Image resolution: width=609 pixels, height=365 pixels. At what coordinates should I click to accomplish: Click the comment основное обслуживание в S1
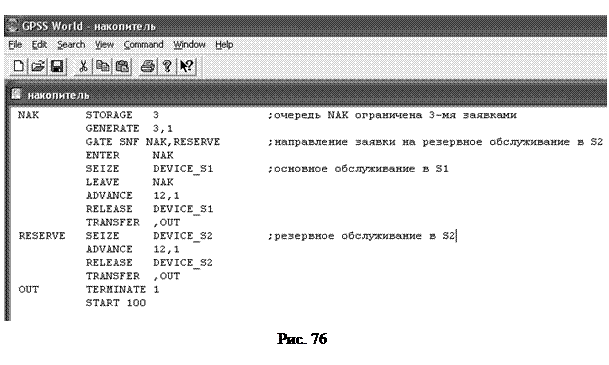(x=358, y=169)
